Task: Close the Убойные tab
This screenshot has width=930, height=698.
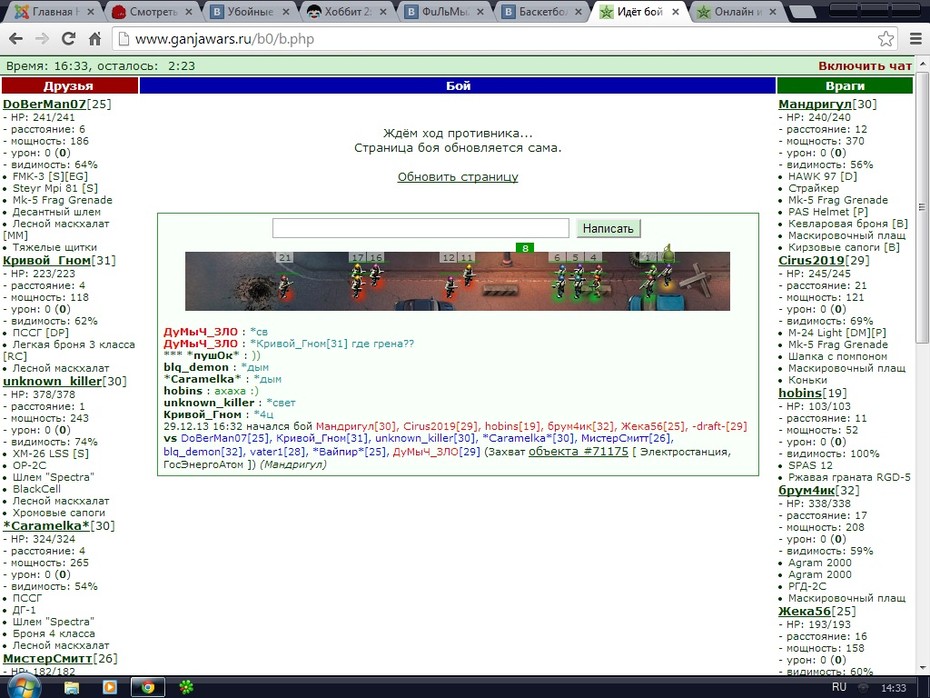Action: pyautogui.click(x=286, y=11)
